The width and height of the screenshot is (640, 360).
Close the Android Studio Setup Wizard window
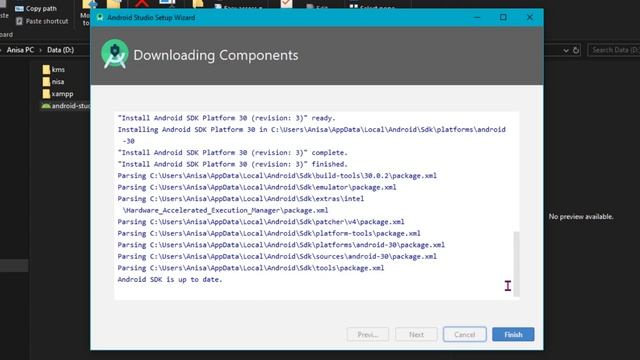pos(529,18)
